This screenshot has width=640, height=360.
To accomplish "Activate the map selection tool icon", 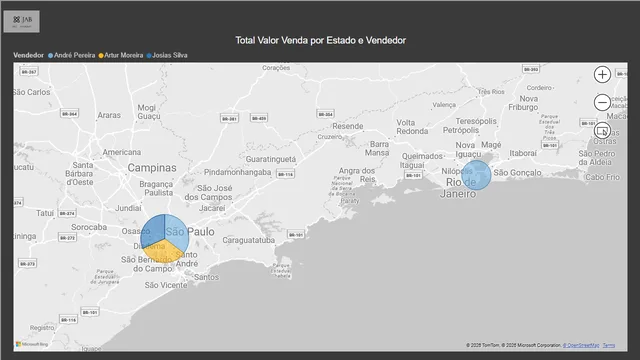I will pos(602,131).
